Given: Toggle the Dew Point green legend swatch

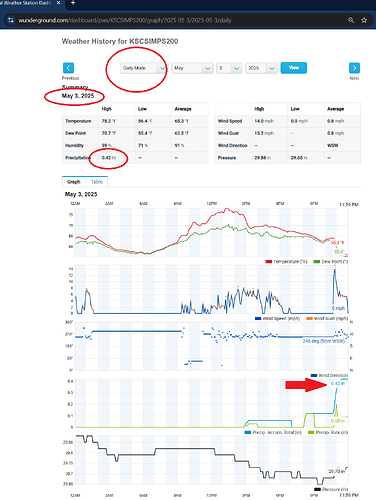Looking at the screenshot, I should pyautogui.click(x=317, y=262).
